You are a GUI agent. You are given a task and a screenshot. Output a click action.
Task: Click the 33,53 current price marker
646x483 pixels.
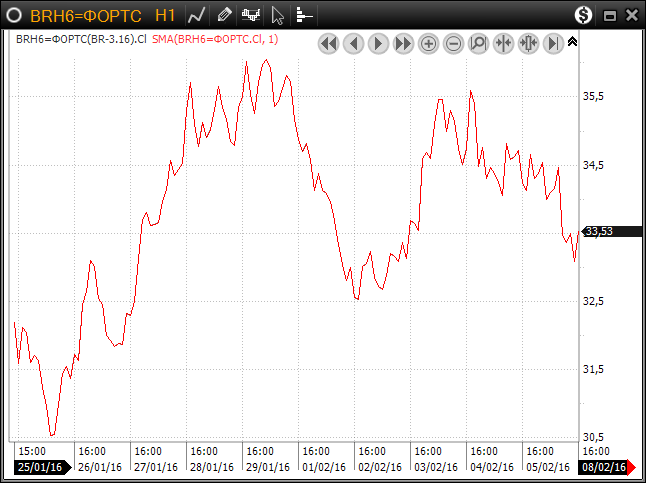tap(599, 231)
